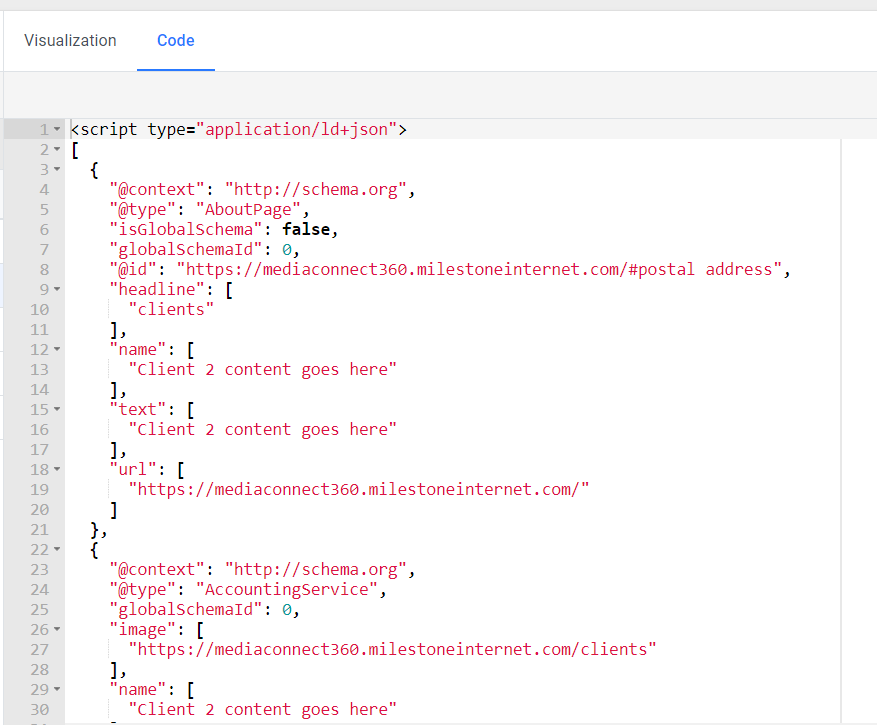
Task: Select the Code tab
Action: tap(176, 41)
